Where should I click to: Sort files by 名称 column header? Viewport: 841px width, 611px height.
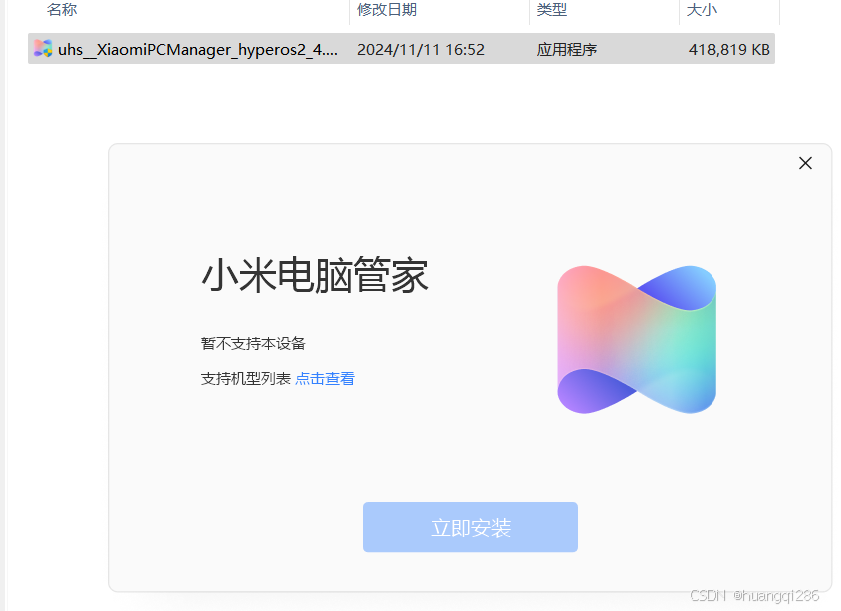[x=62, y=9]
